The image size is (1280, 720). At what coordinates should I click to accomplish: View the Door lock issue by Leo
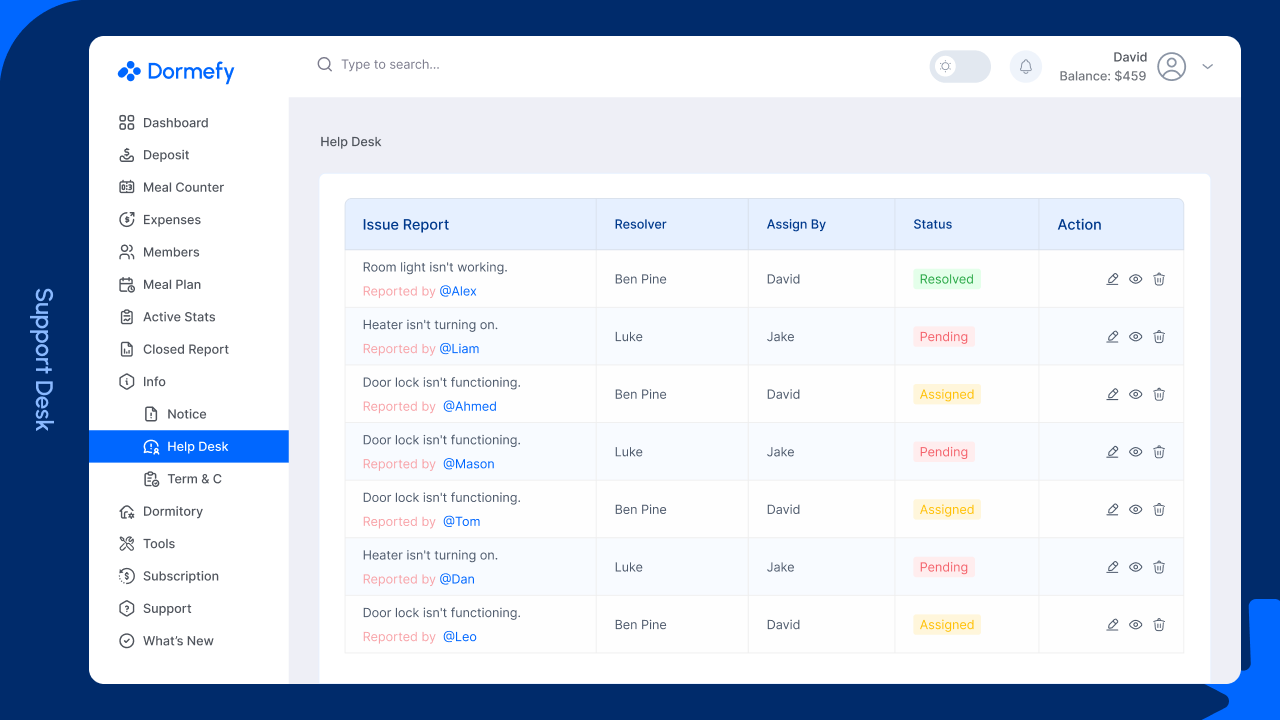coord(1135,625)
